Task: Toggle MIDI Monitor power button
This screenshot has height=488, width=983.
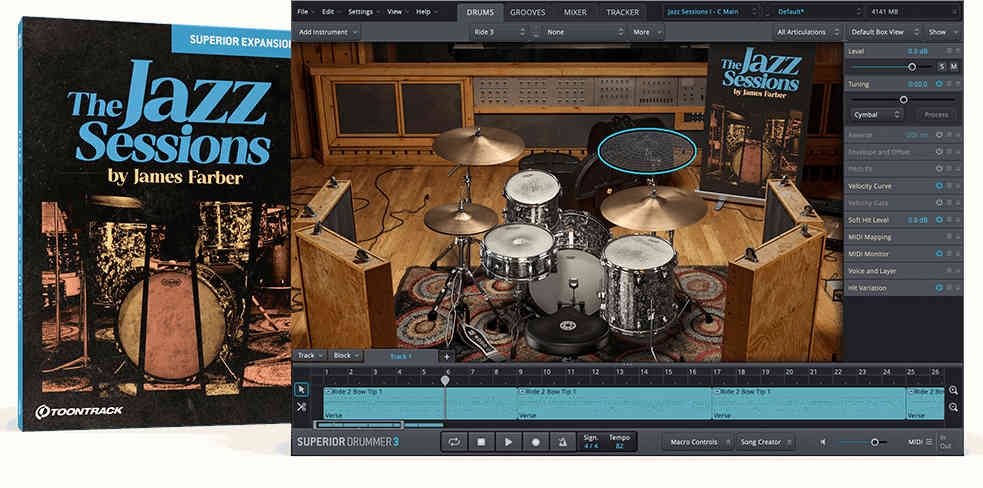Action: tap(939, 253)
